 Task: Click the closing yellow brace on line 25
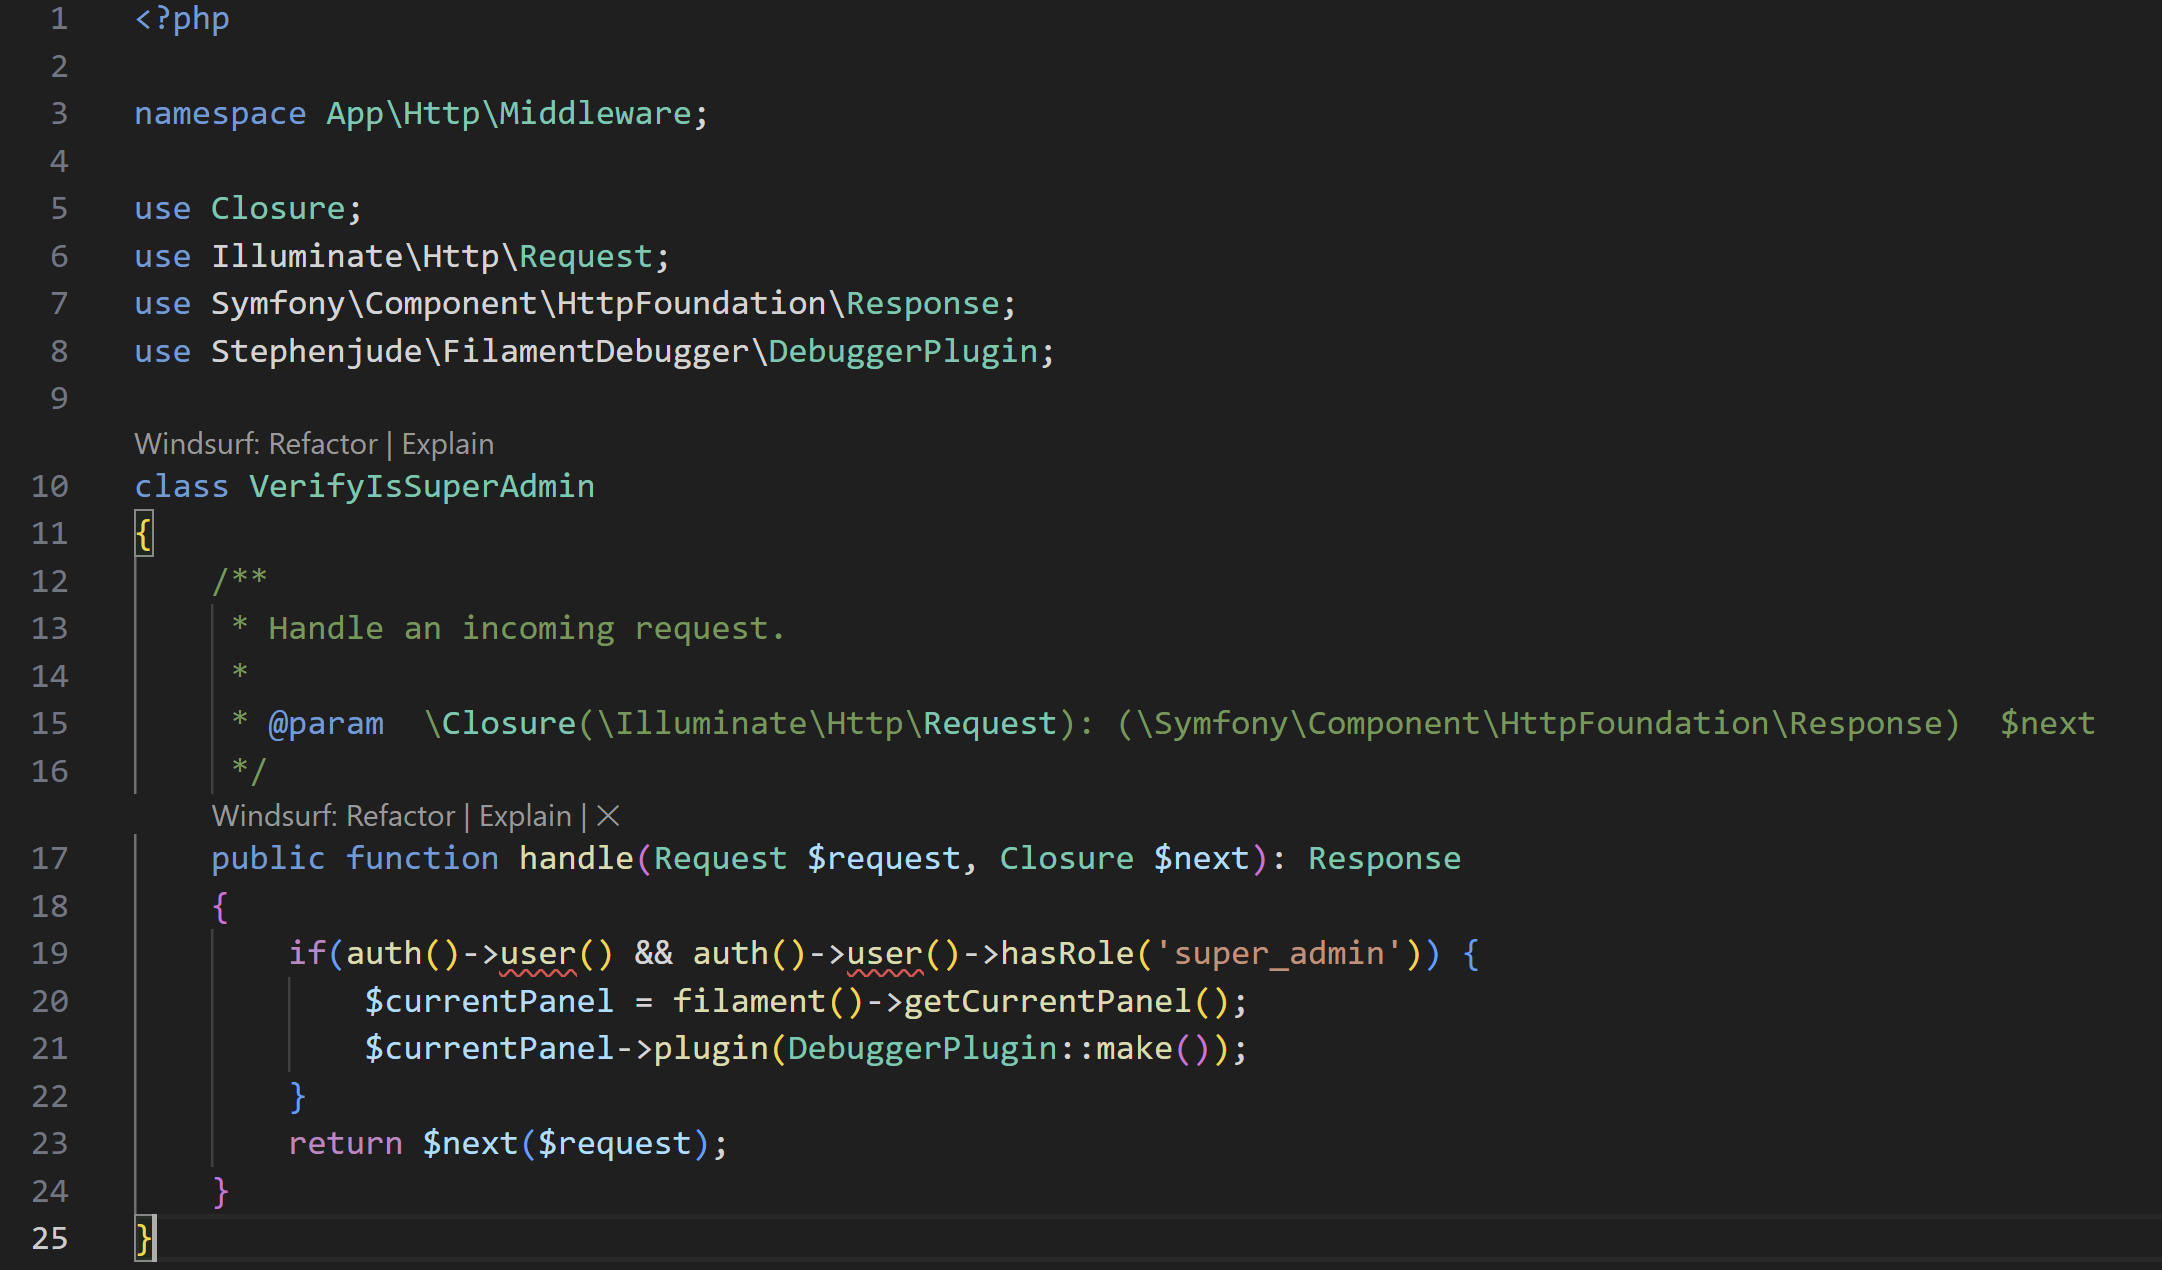click(144, 1238)
